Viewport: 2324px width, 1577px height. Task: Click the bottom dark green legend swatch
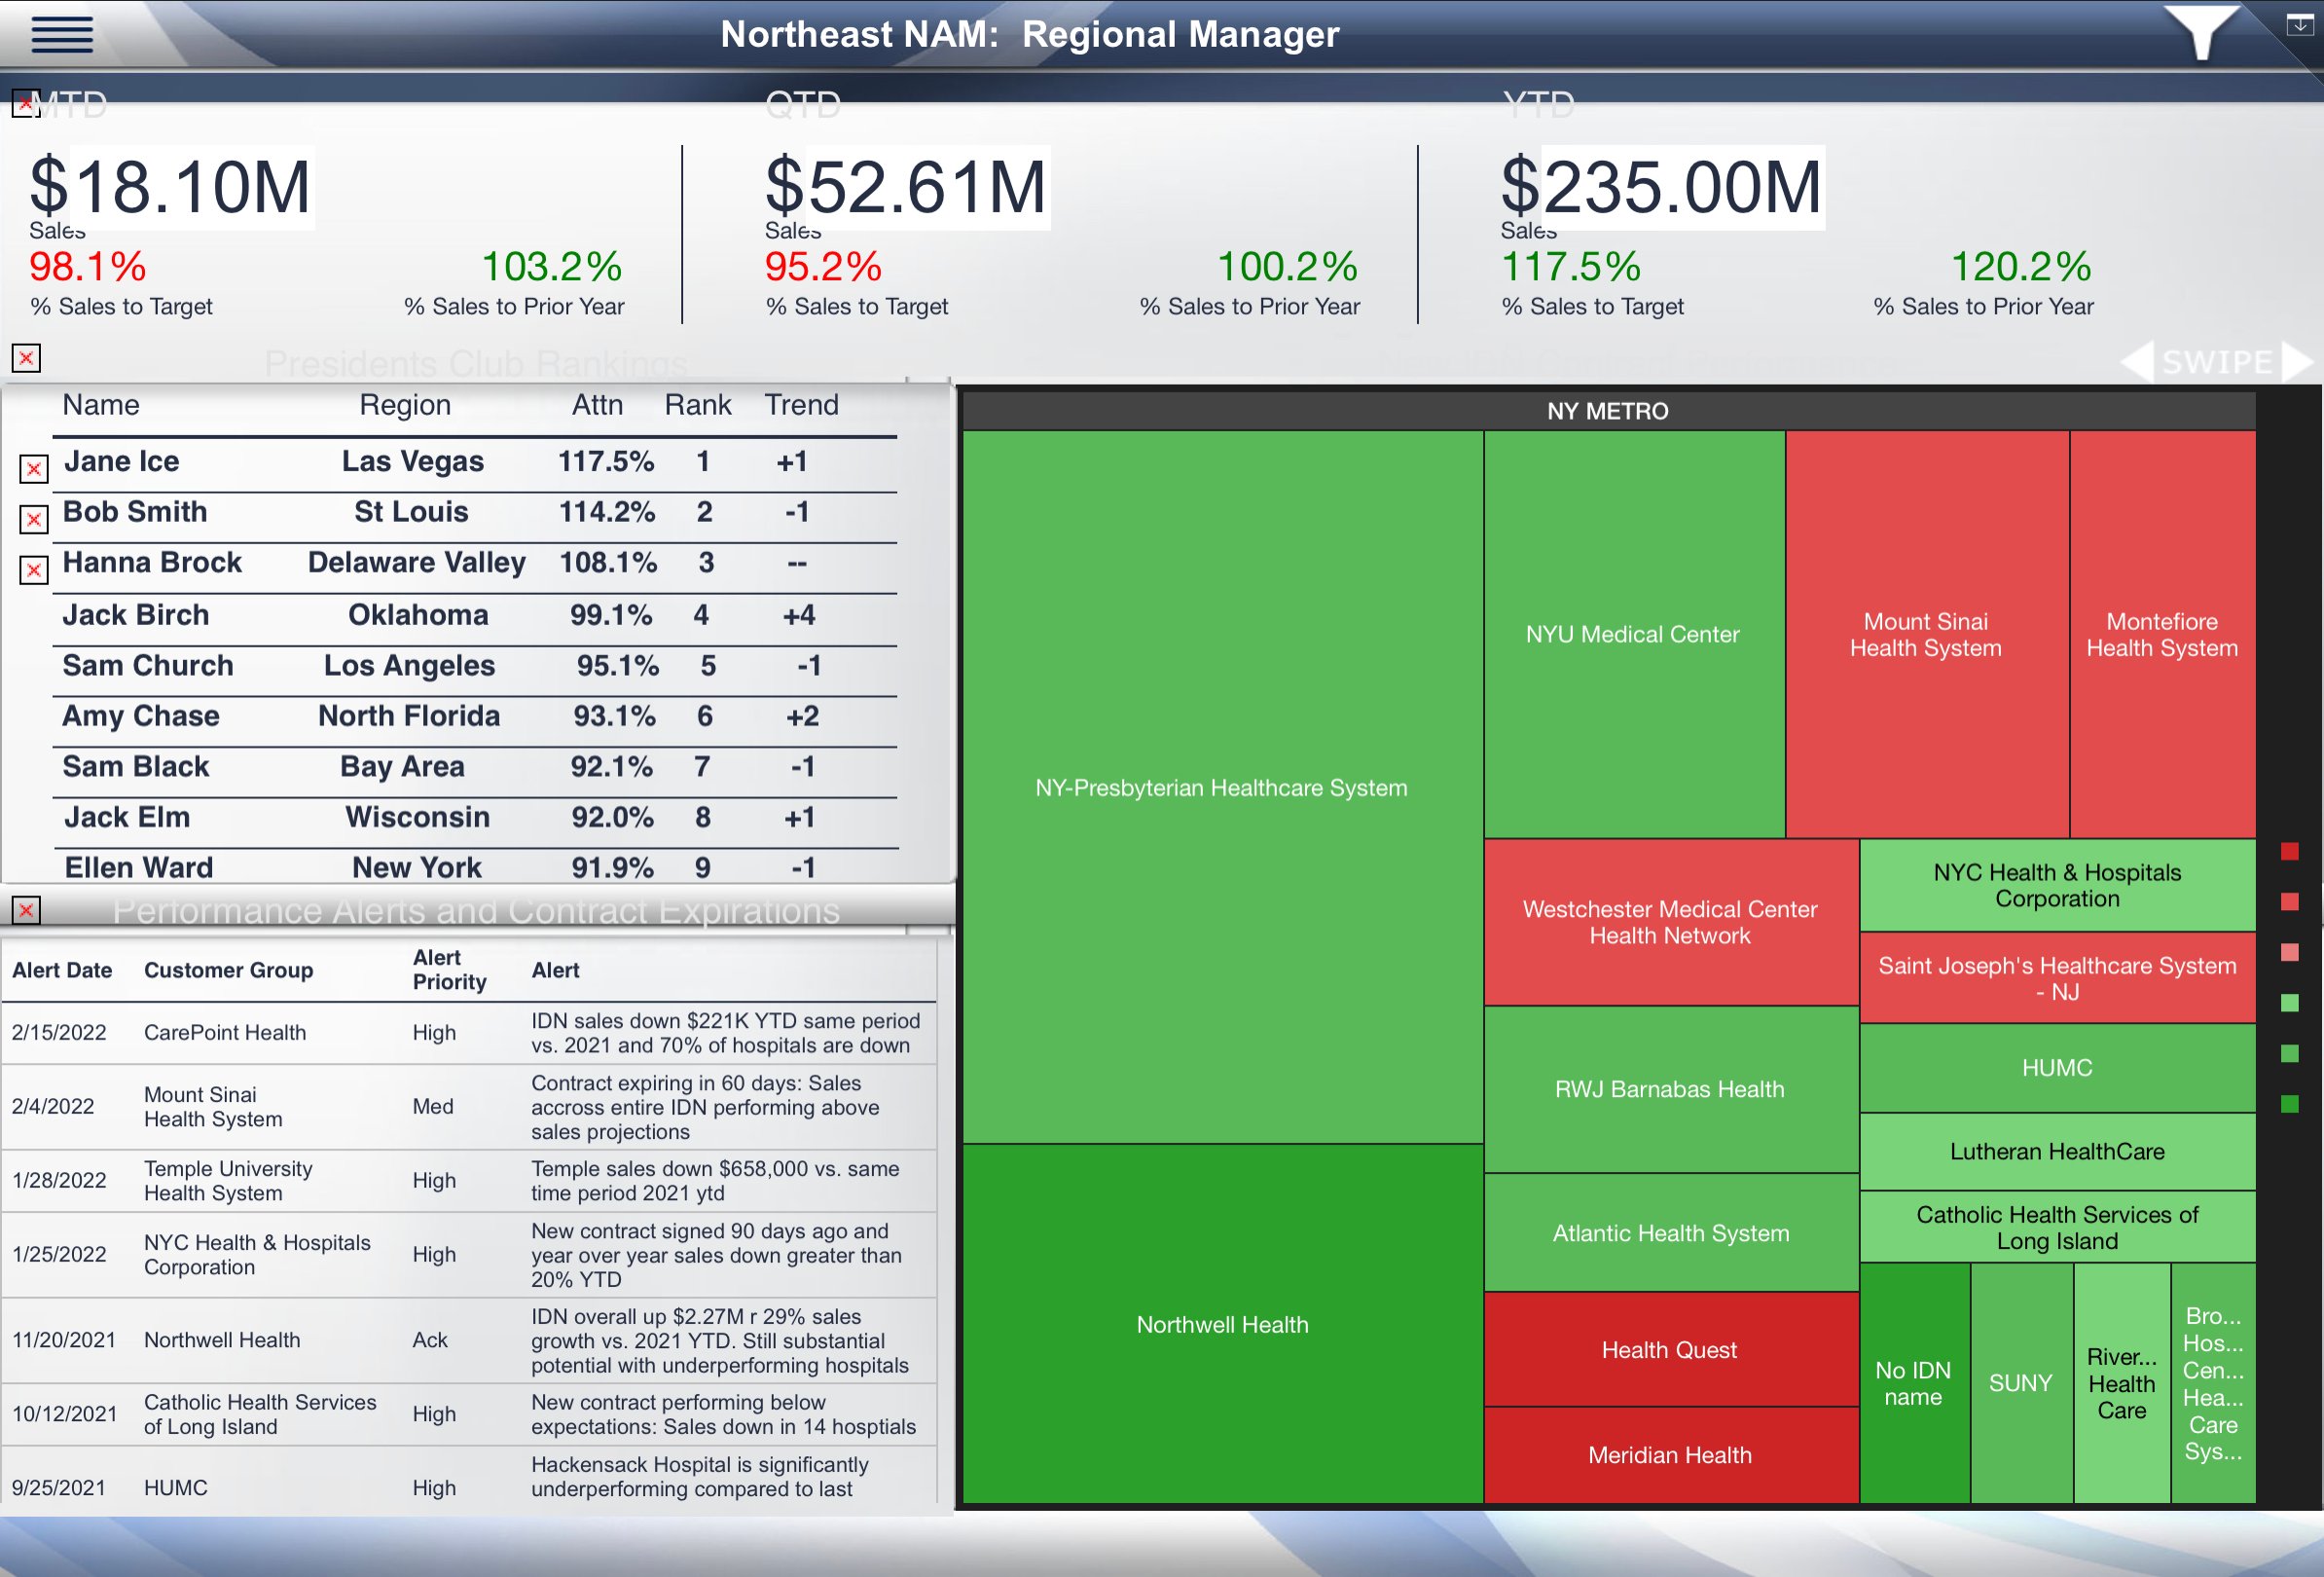click(x=2289, y=1104)
